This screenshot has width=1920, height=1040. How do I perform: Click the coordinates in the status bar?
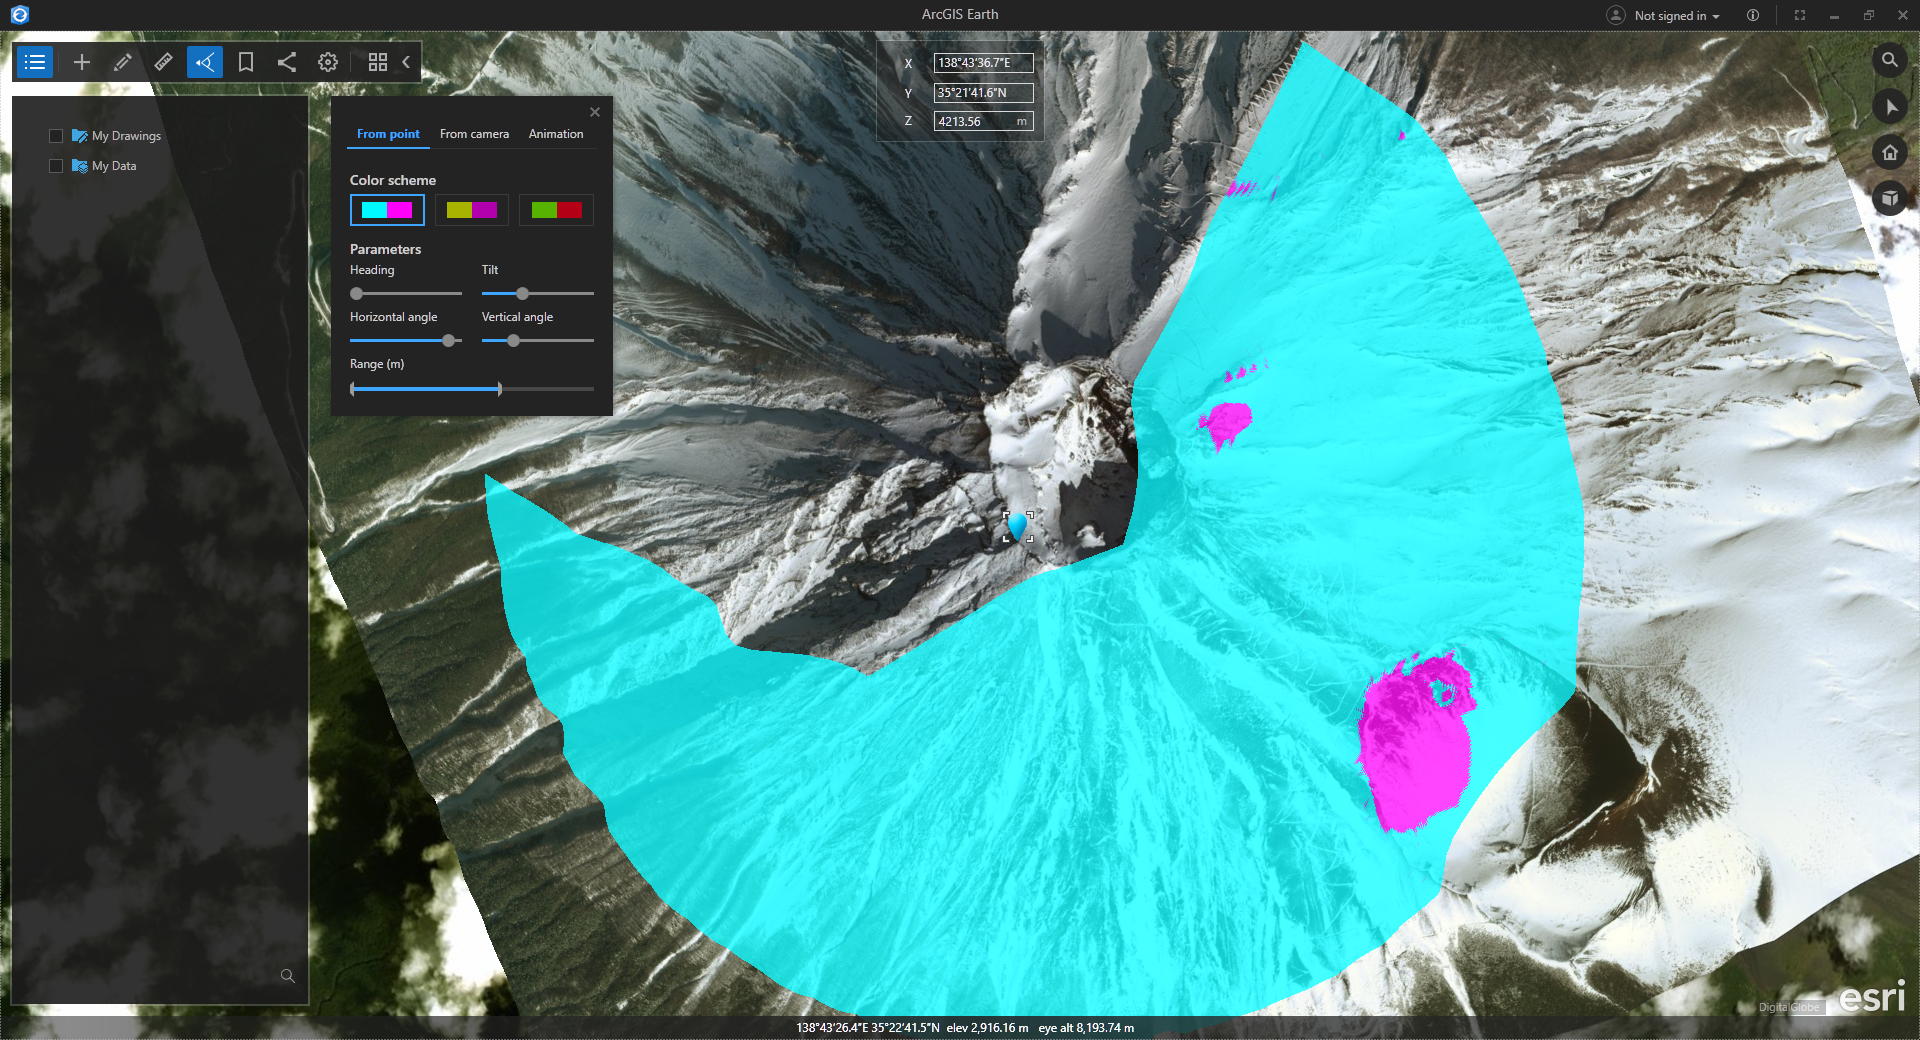[x=868, y=1028]
